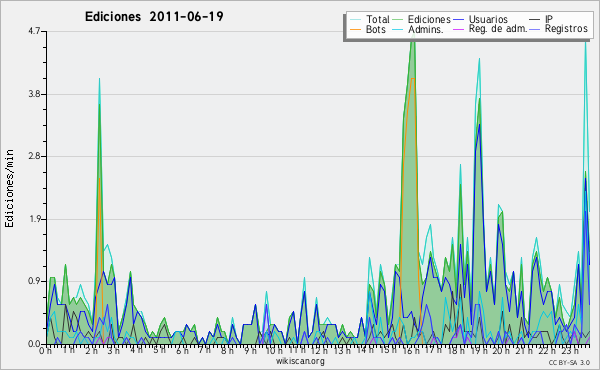Screen dimensions: 600x370
Task: Click the 0.0 y-axis value
Action: point(34,344)
